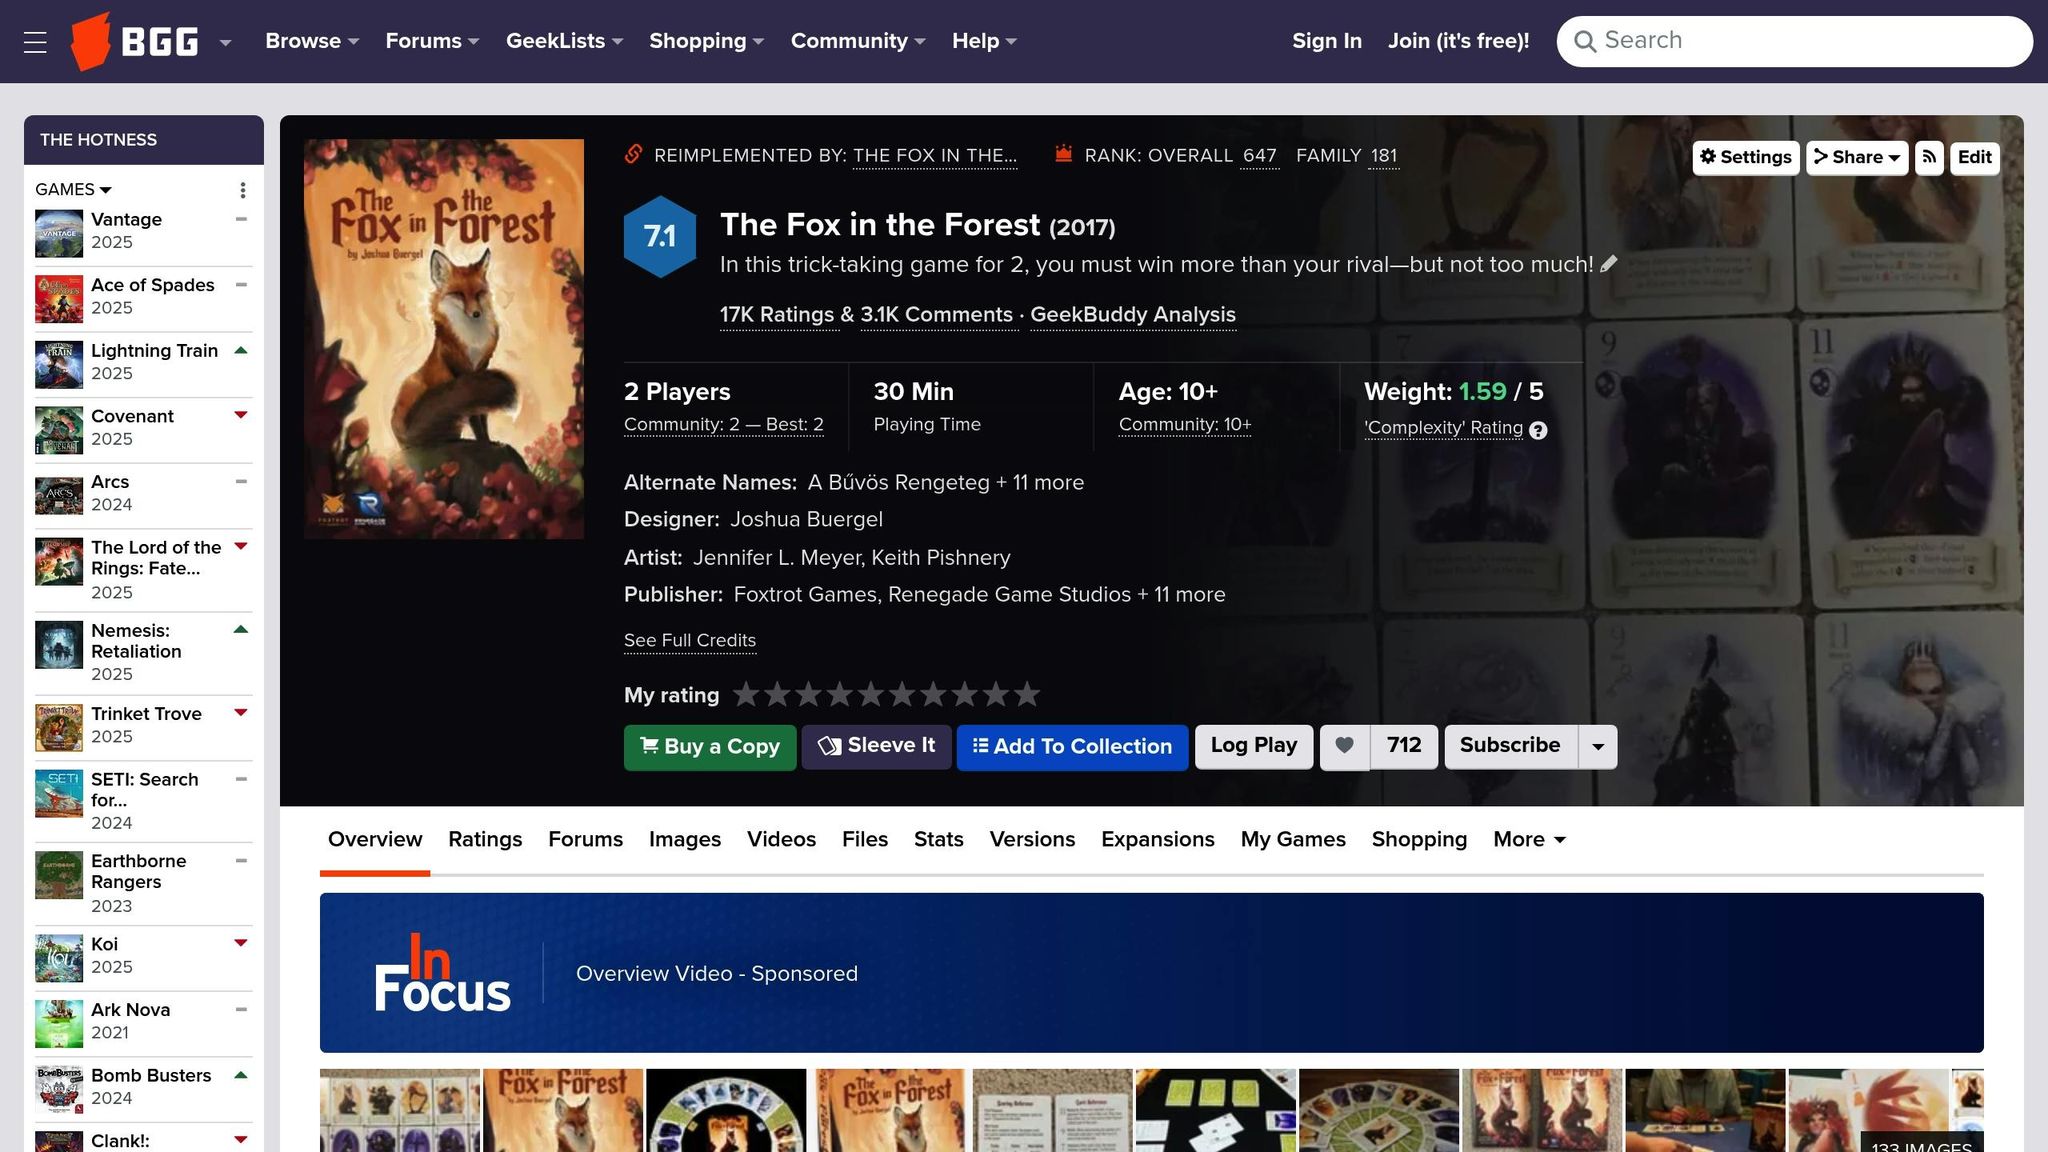2048x1152 pixels.
Task: Open family rank 181 link
Action: [1383, 155]
